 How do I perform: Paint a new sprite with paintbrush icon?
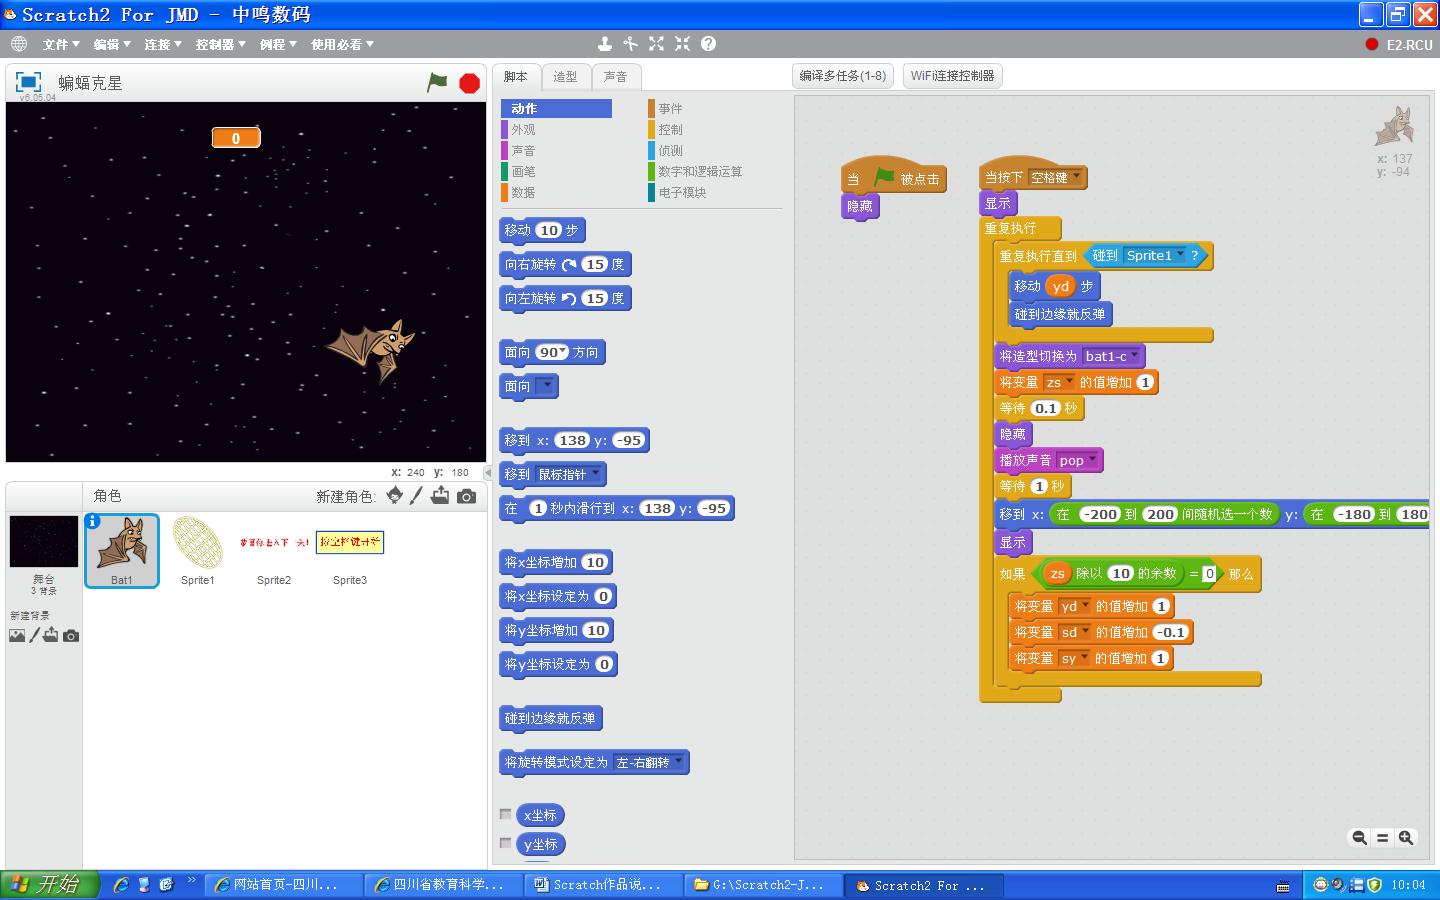coord(417,496)
